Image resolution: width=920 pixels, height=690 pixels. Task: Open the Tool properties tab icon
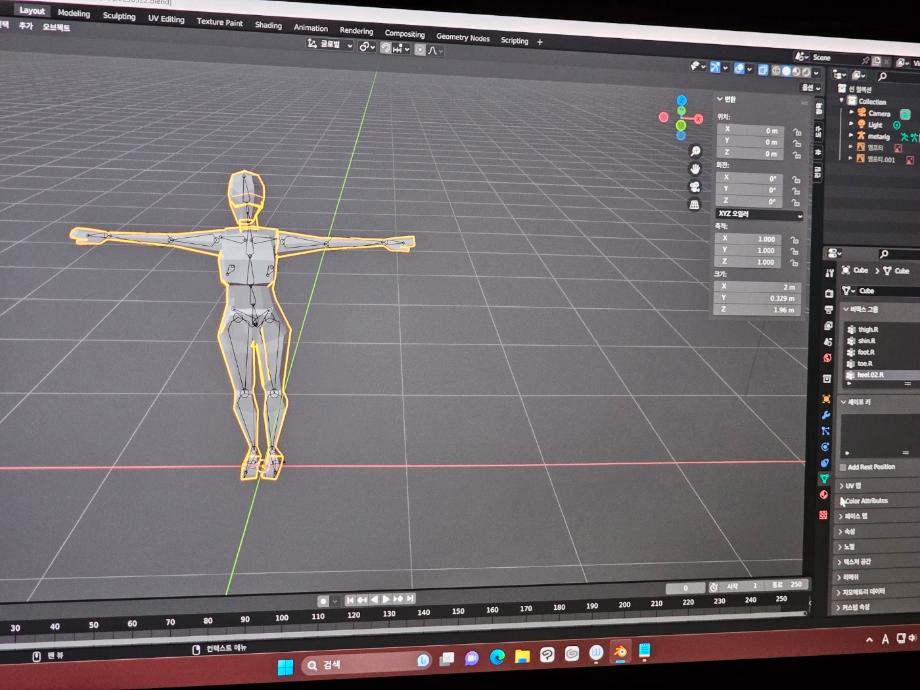pos(828,272)
